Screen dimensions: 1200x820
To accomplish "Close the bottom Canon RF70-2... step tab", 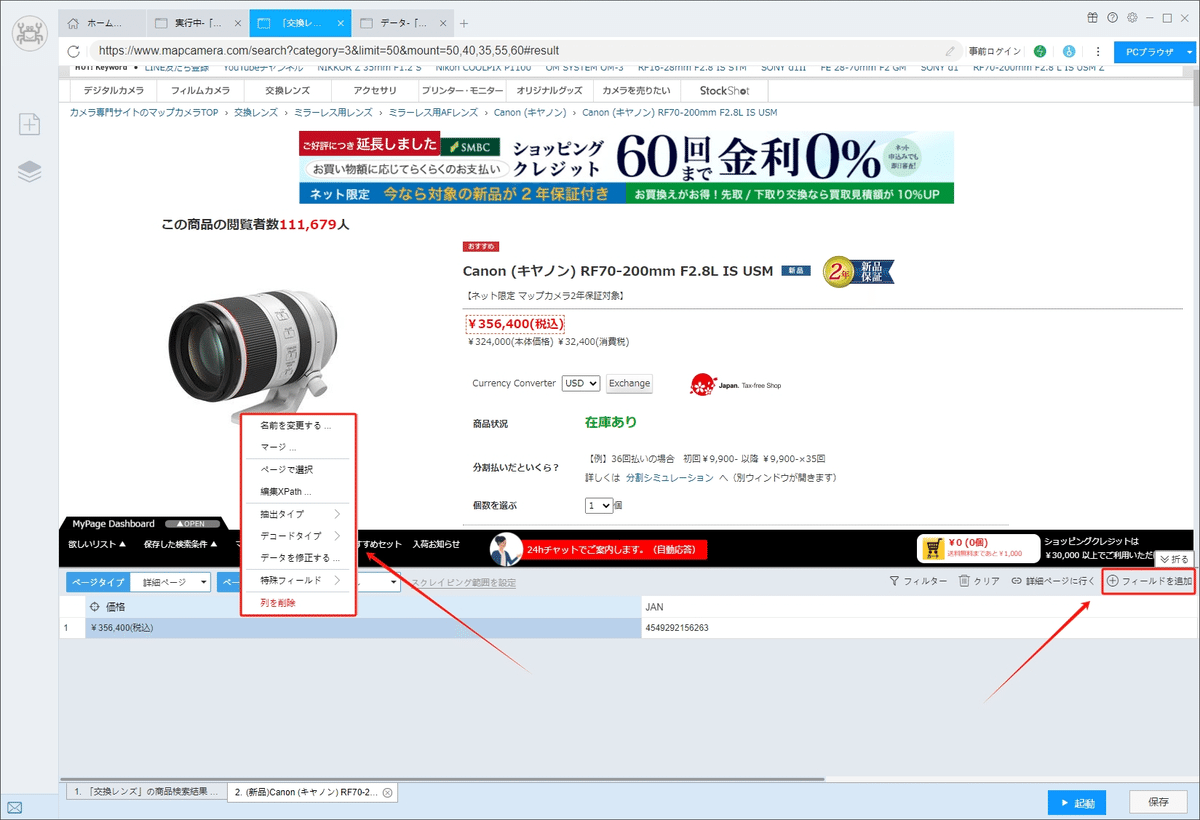I will pyautogui.click(x=387, y=792).
